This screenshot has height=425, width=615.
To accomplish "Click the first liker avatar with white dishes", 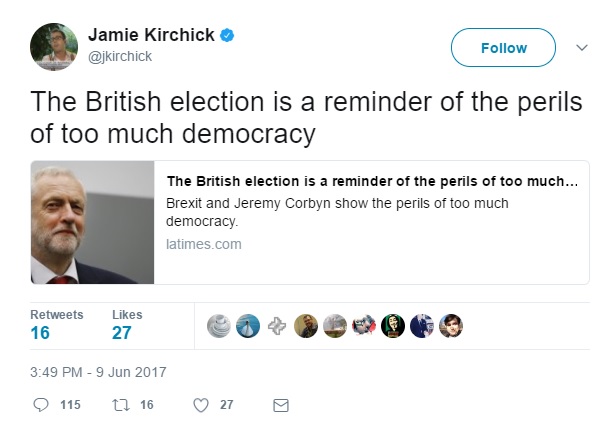I will [x=219, y=326].
